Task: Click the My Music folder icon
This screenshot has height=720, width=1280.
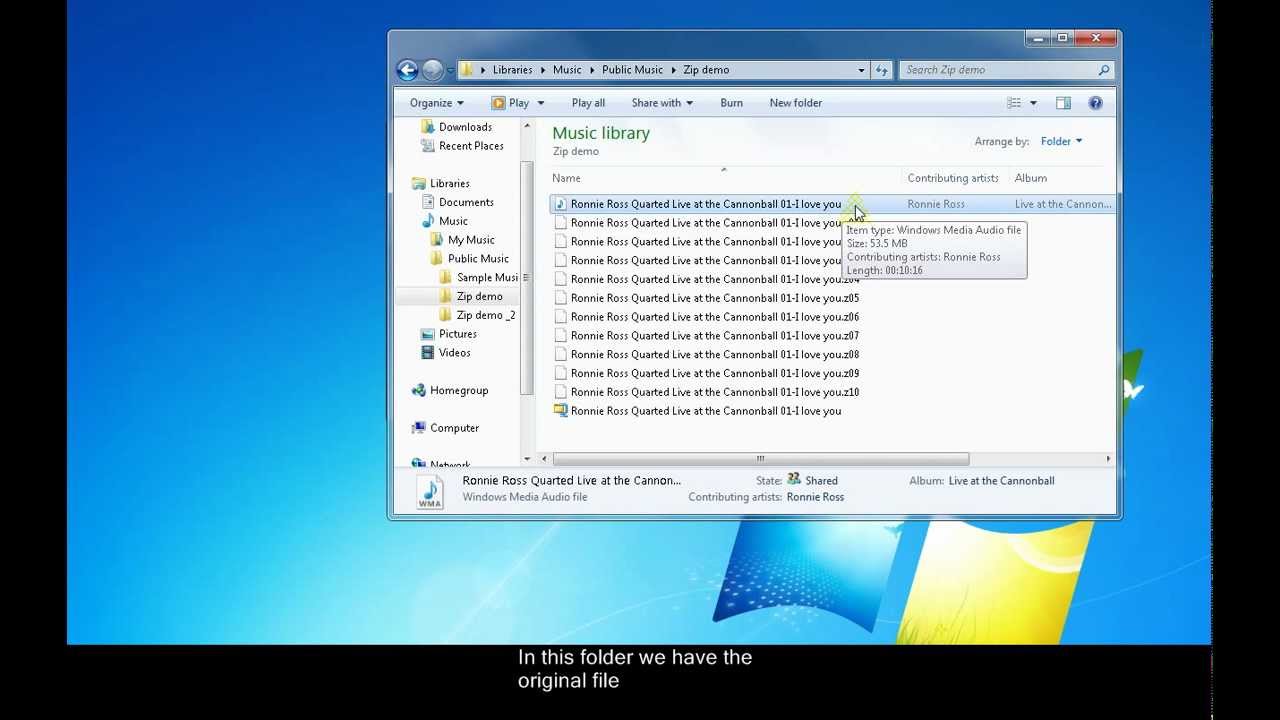Action: click(437, 240)
